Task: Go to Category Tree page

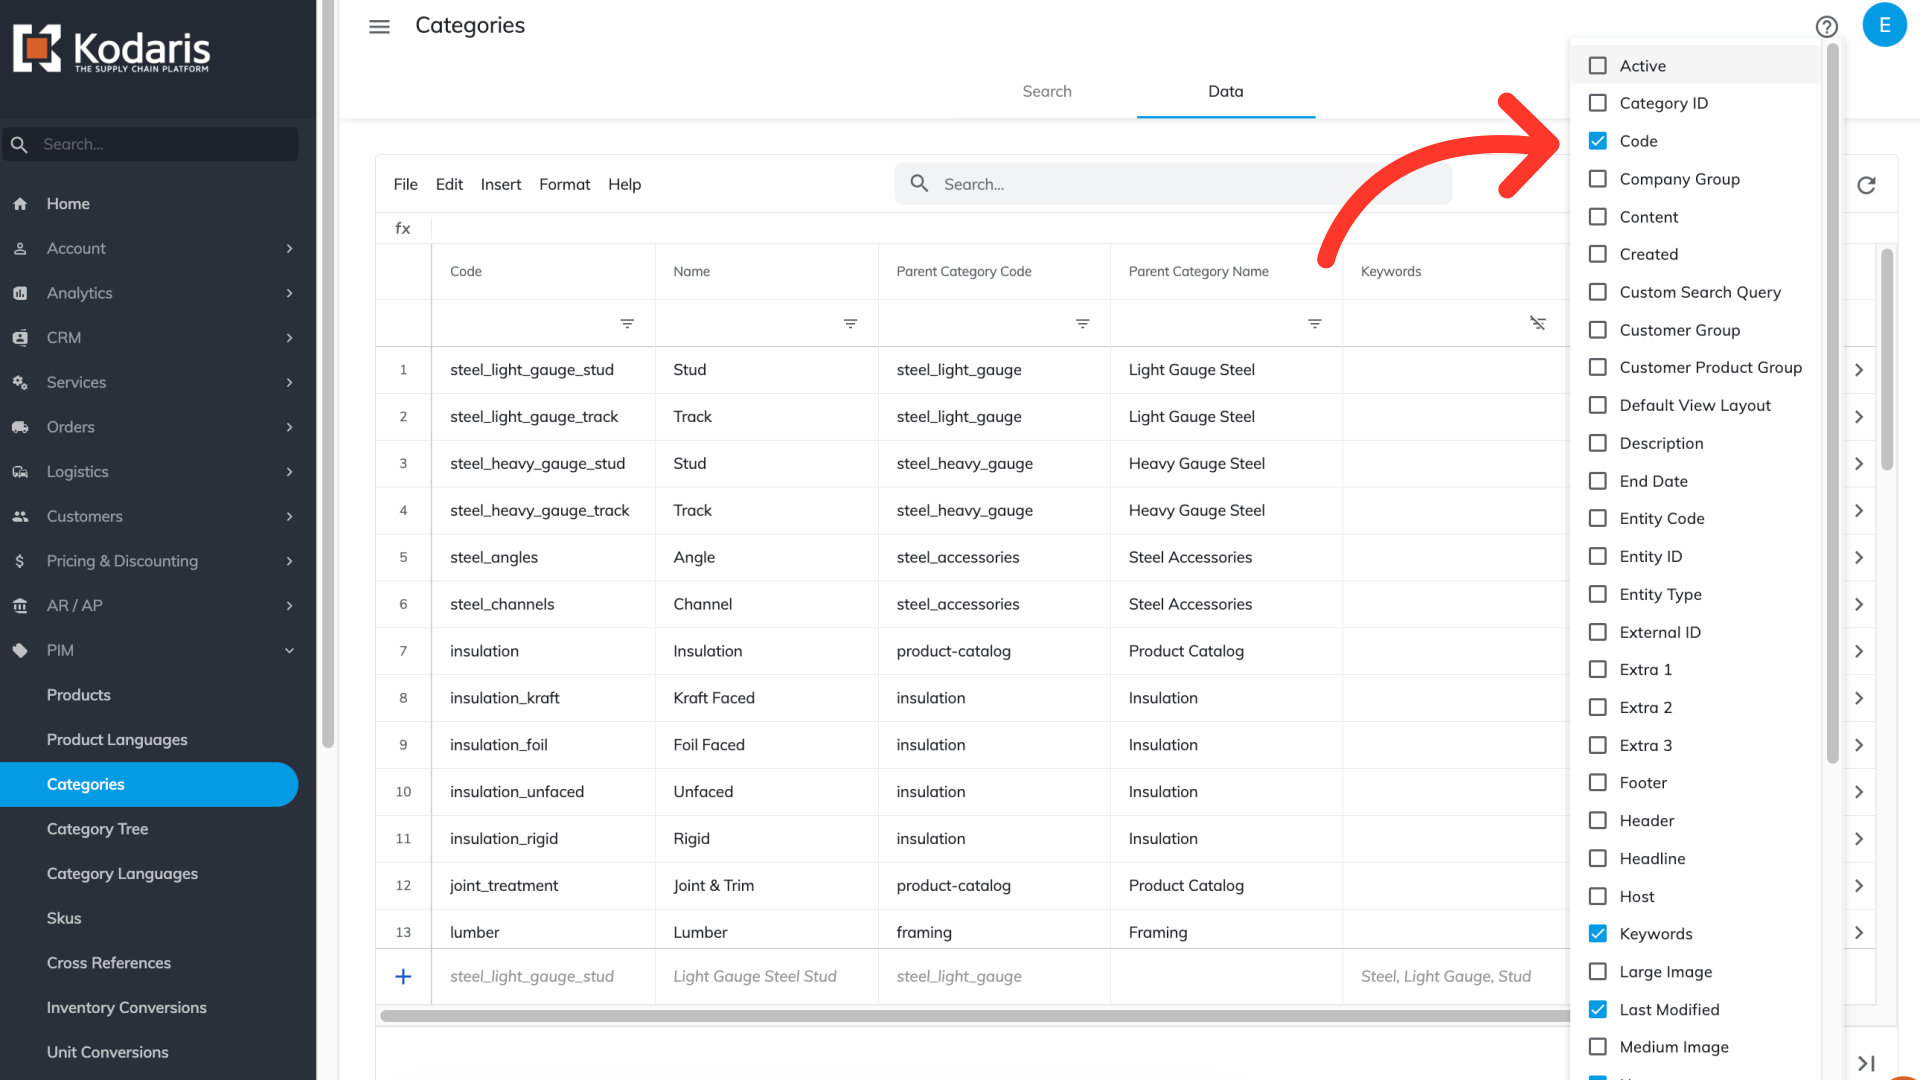Action: 97,829
